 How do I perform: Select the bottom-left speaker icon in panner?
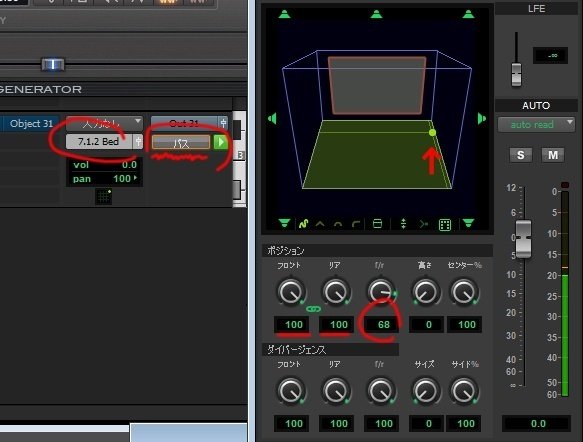[284, 223]
